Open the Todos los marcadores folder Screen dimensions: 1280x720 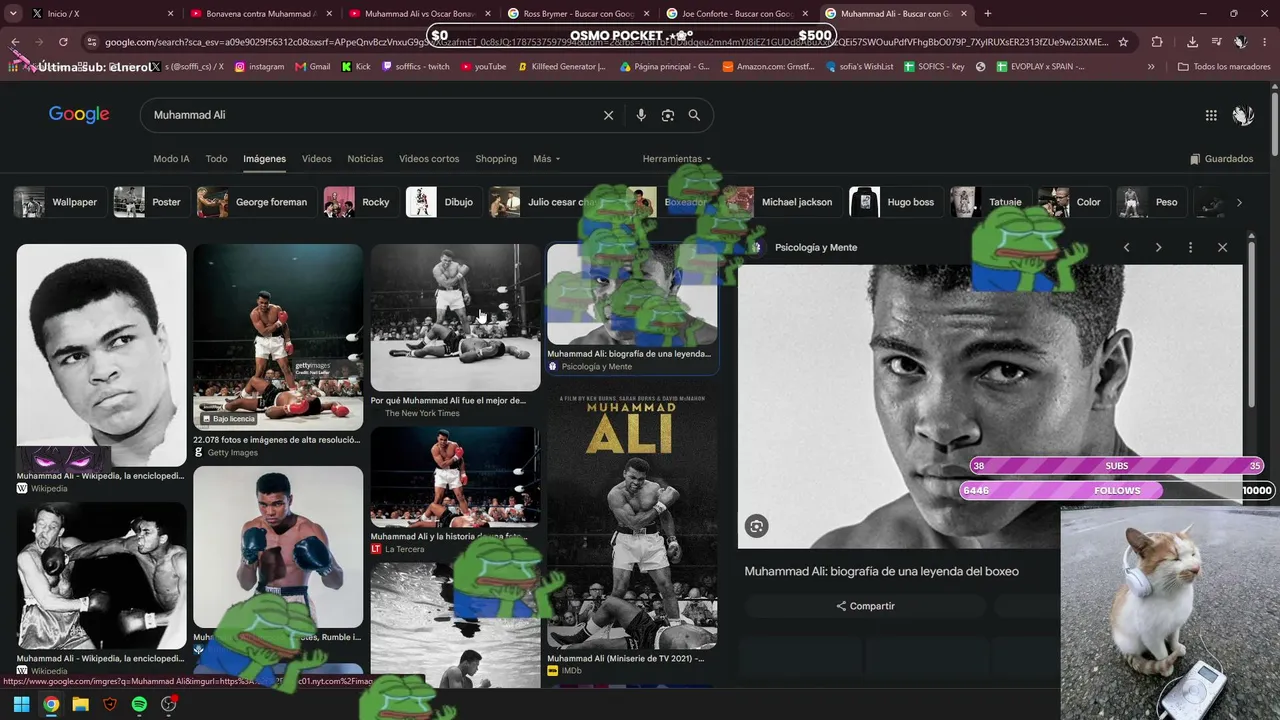tap(1224, 67)
